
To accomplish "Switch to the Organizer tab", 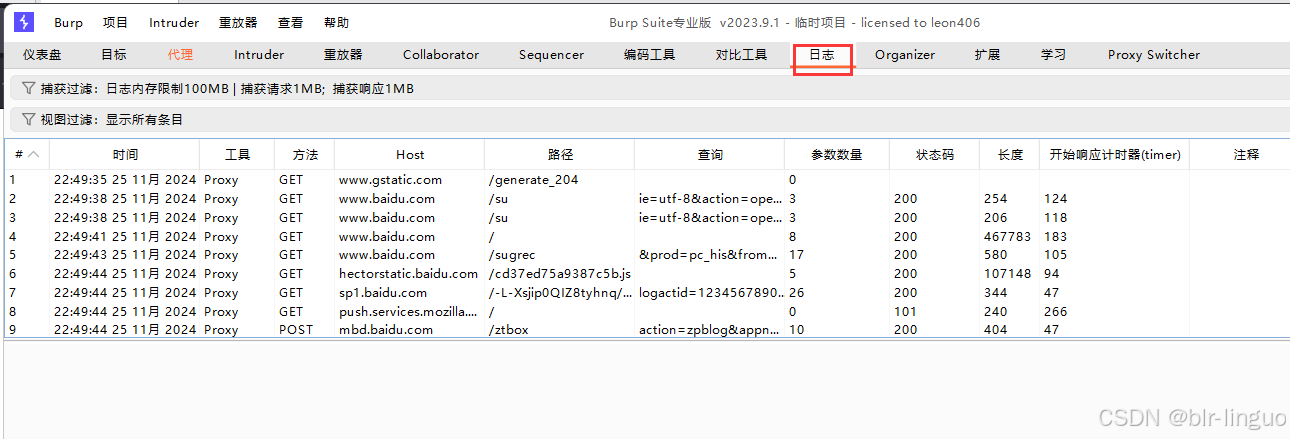I will point(905,55).
